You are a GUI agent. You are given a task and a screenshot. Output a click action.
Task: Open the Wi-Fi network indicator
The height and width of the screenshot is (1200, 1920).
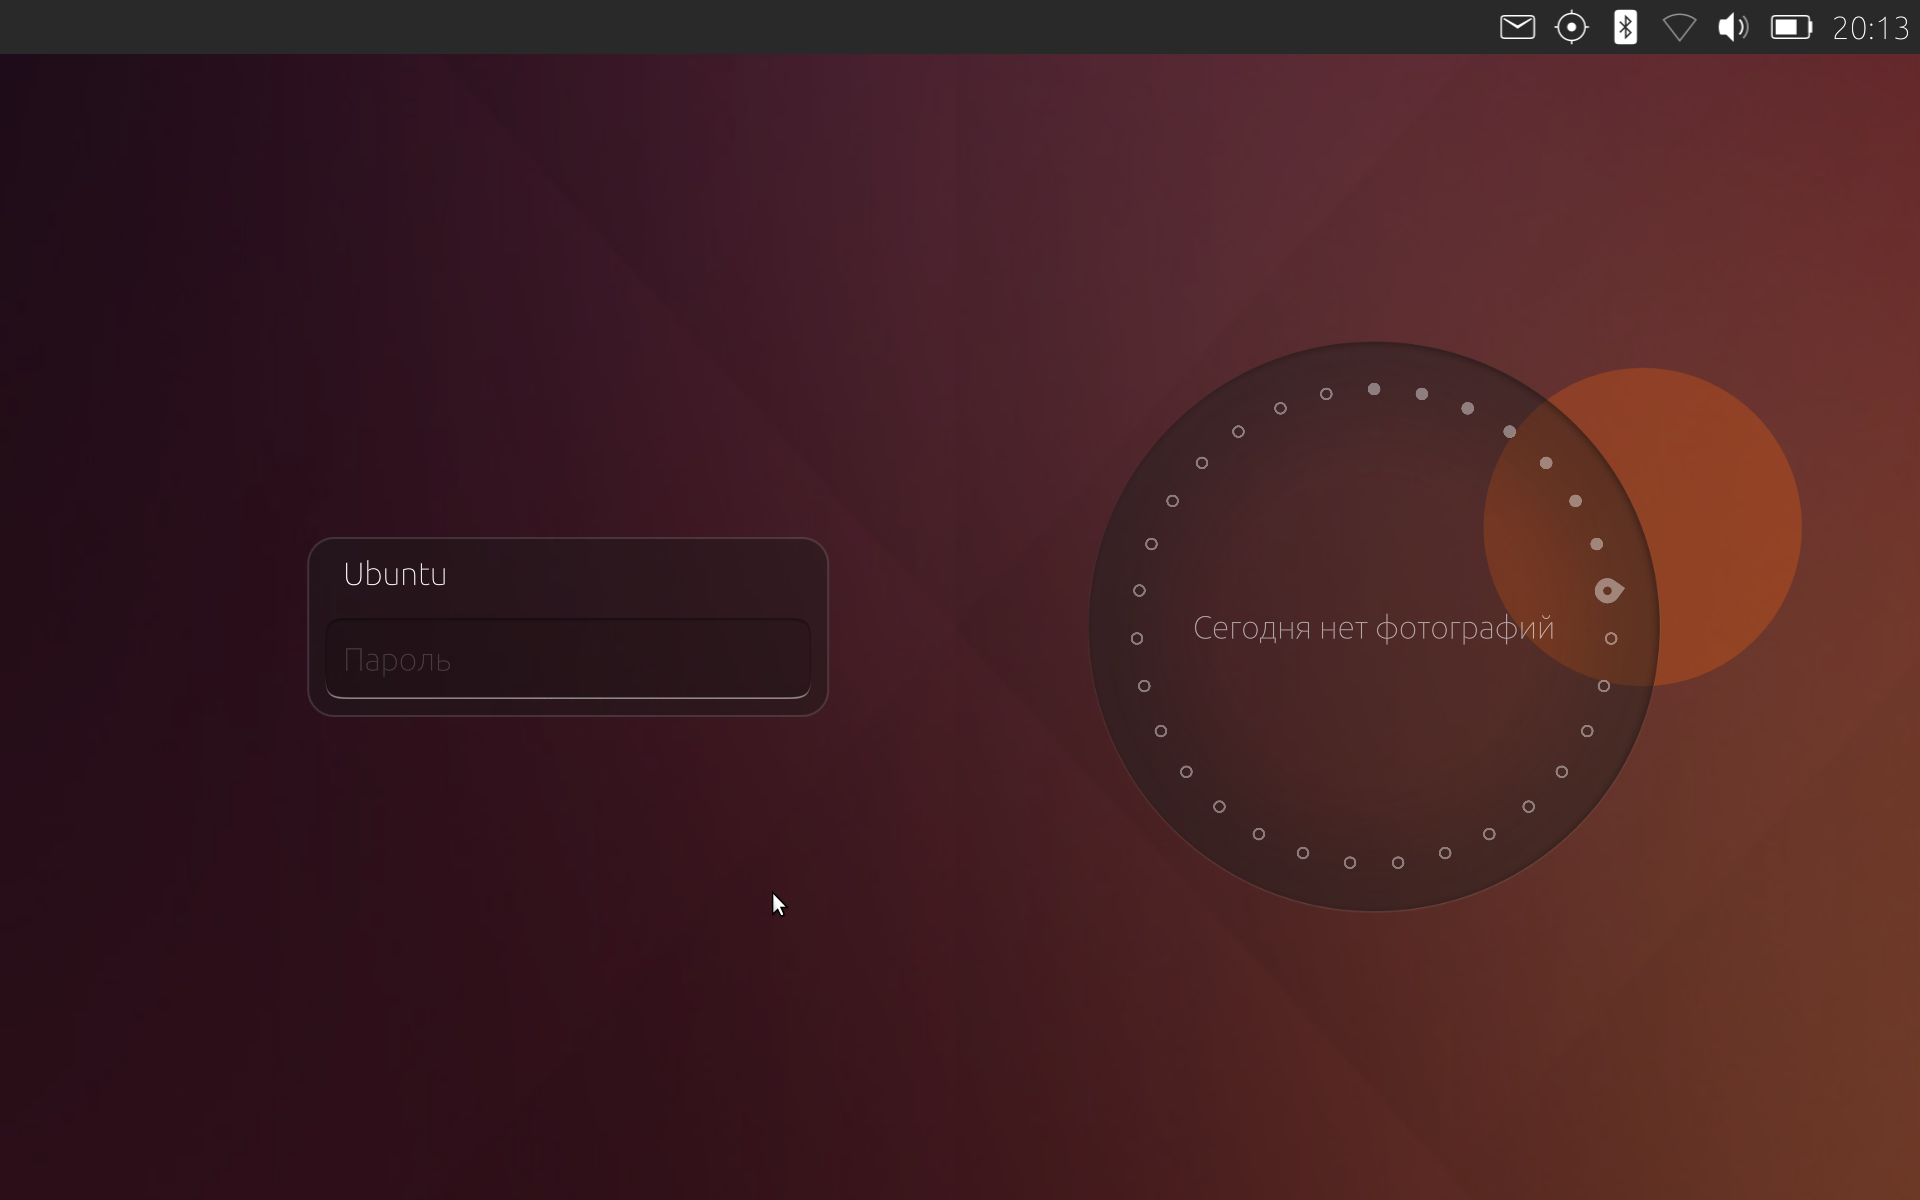[1679, 27]
